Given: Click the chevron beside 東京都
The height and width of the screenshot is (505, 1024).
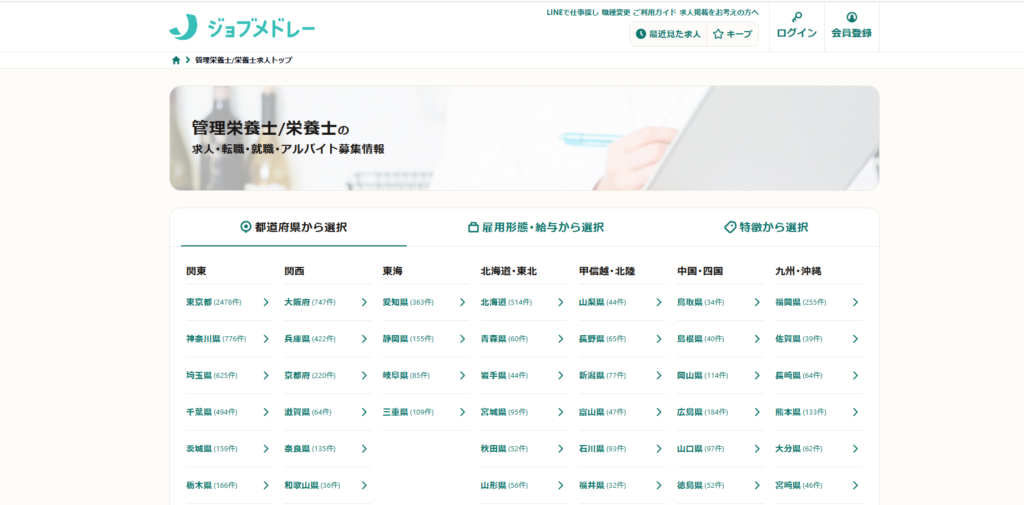Looking at the screenshot, I should coord(266,302).
